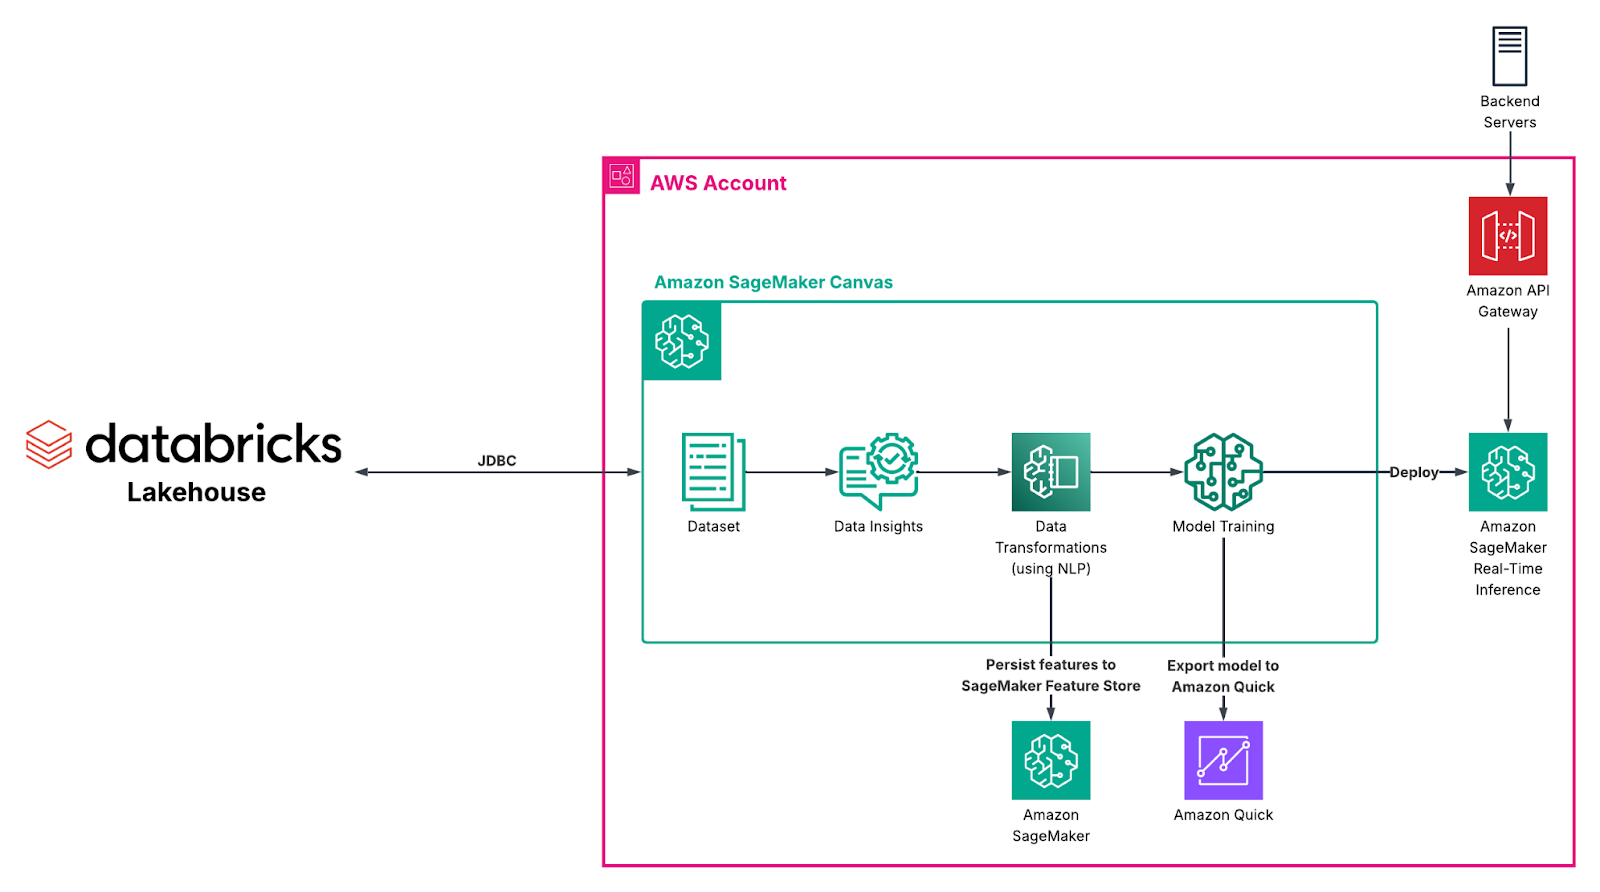Click the Amazon Quick purple chart icon

[1223, 760]
